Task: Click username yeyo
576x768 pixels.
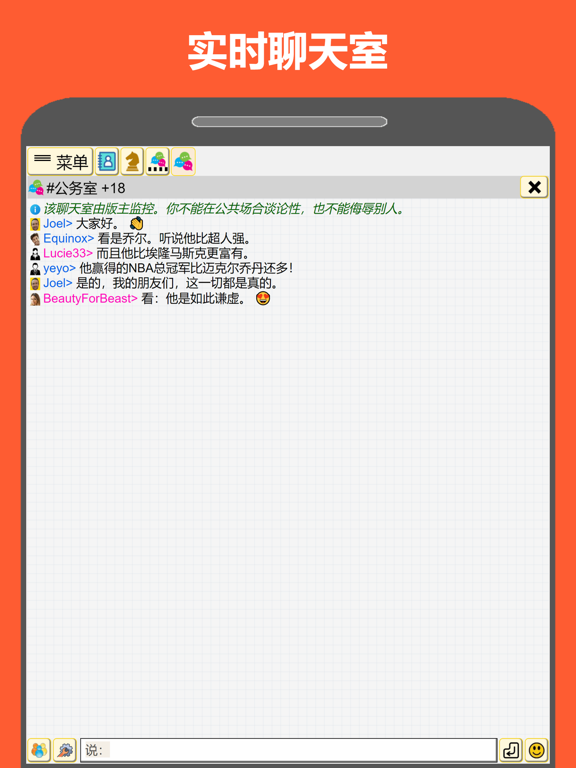Action: (x=59, y=268)
